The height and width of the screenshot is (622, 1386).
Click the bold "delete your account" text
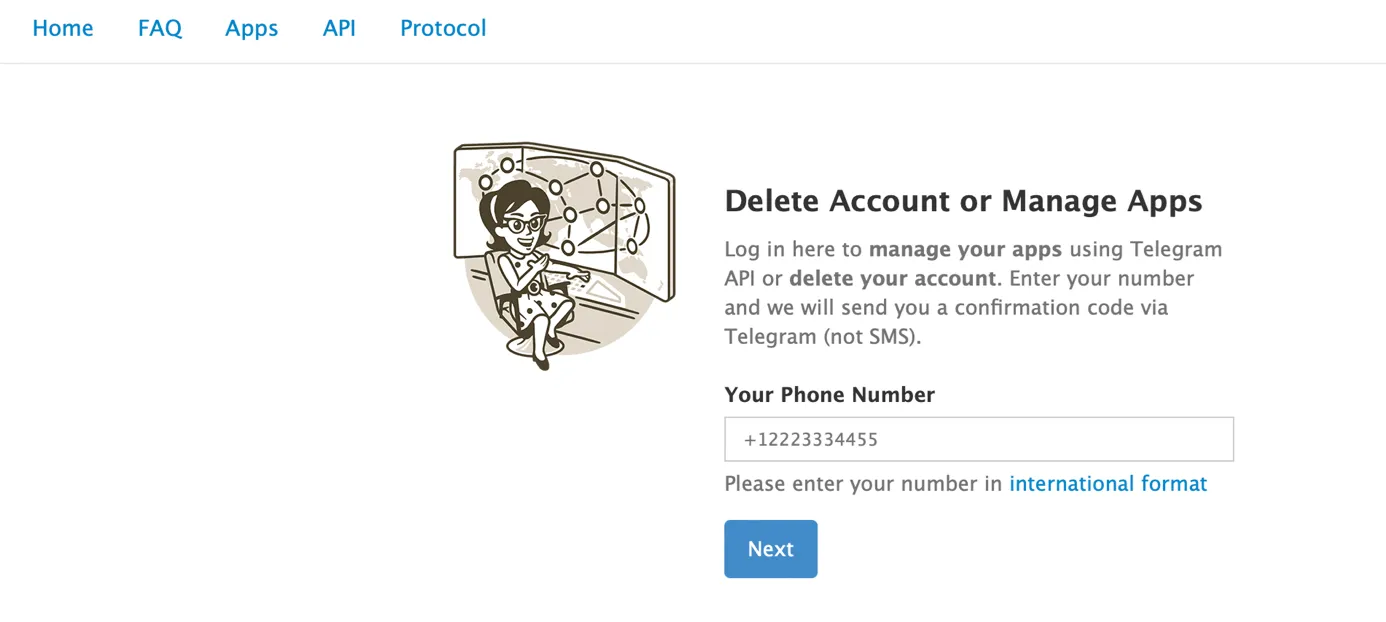pyautogui.click(x=892, y=278)
